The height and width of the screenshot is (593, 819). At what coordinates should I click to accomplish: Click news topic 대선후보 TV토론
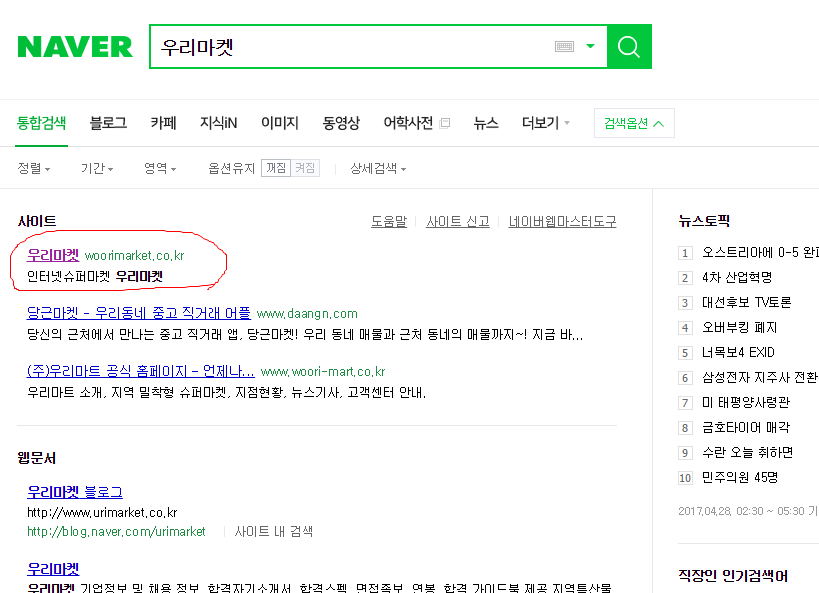[746, 303]
